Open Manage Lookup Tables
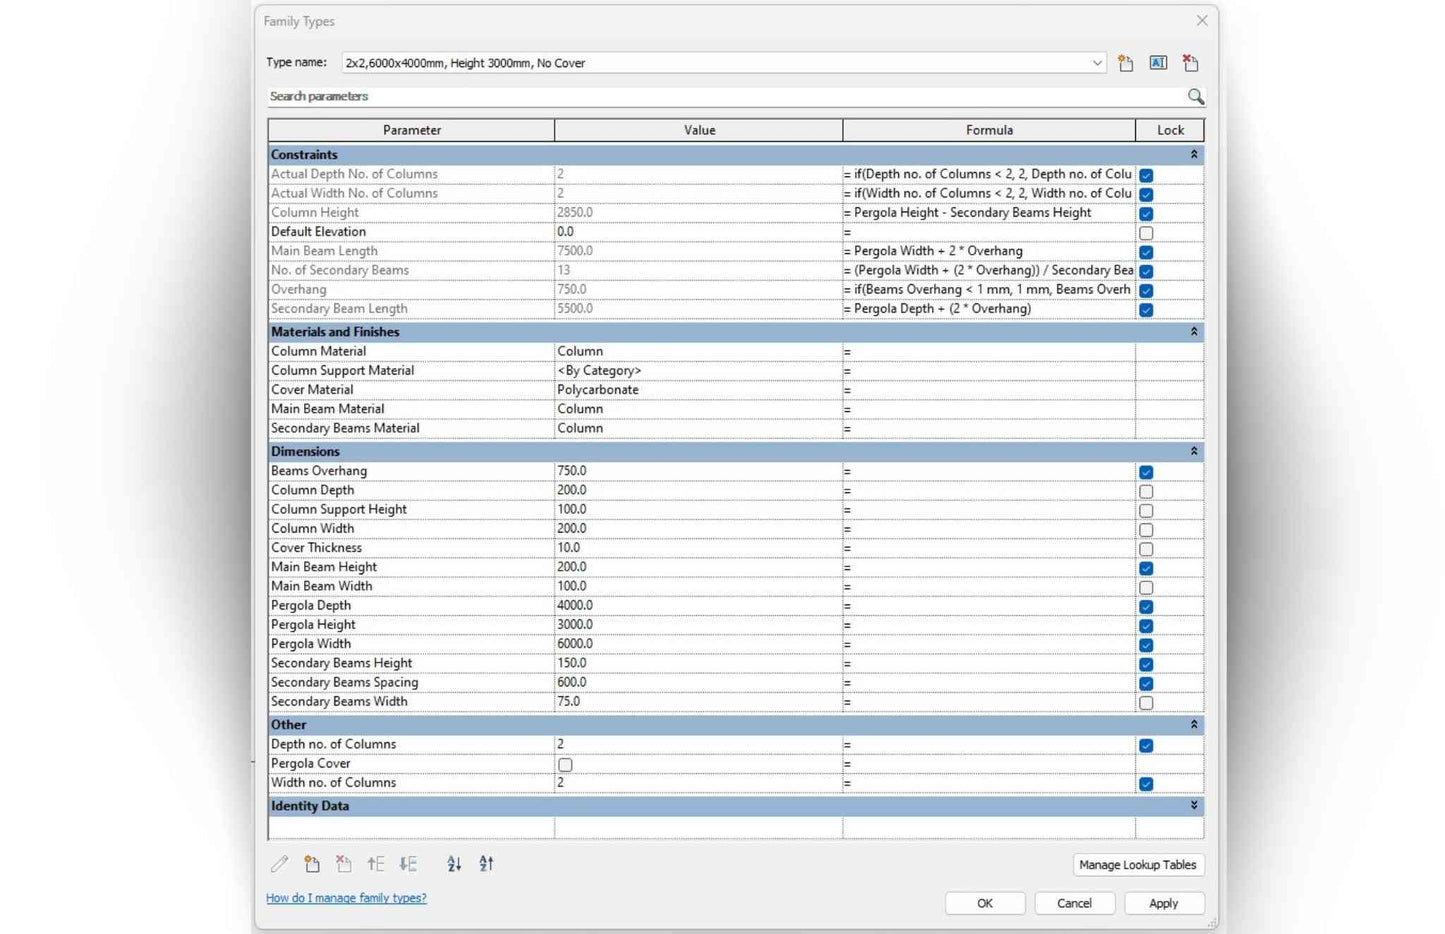Screen dimensions: 1445x934 pos(1137,865)
